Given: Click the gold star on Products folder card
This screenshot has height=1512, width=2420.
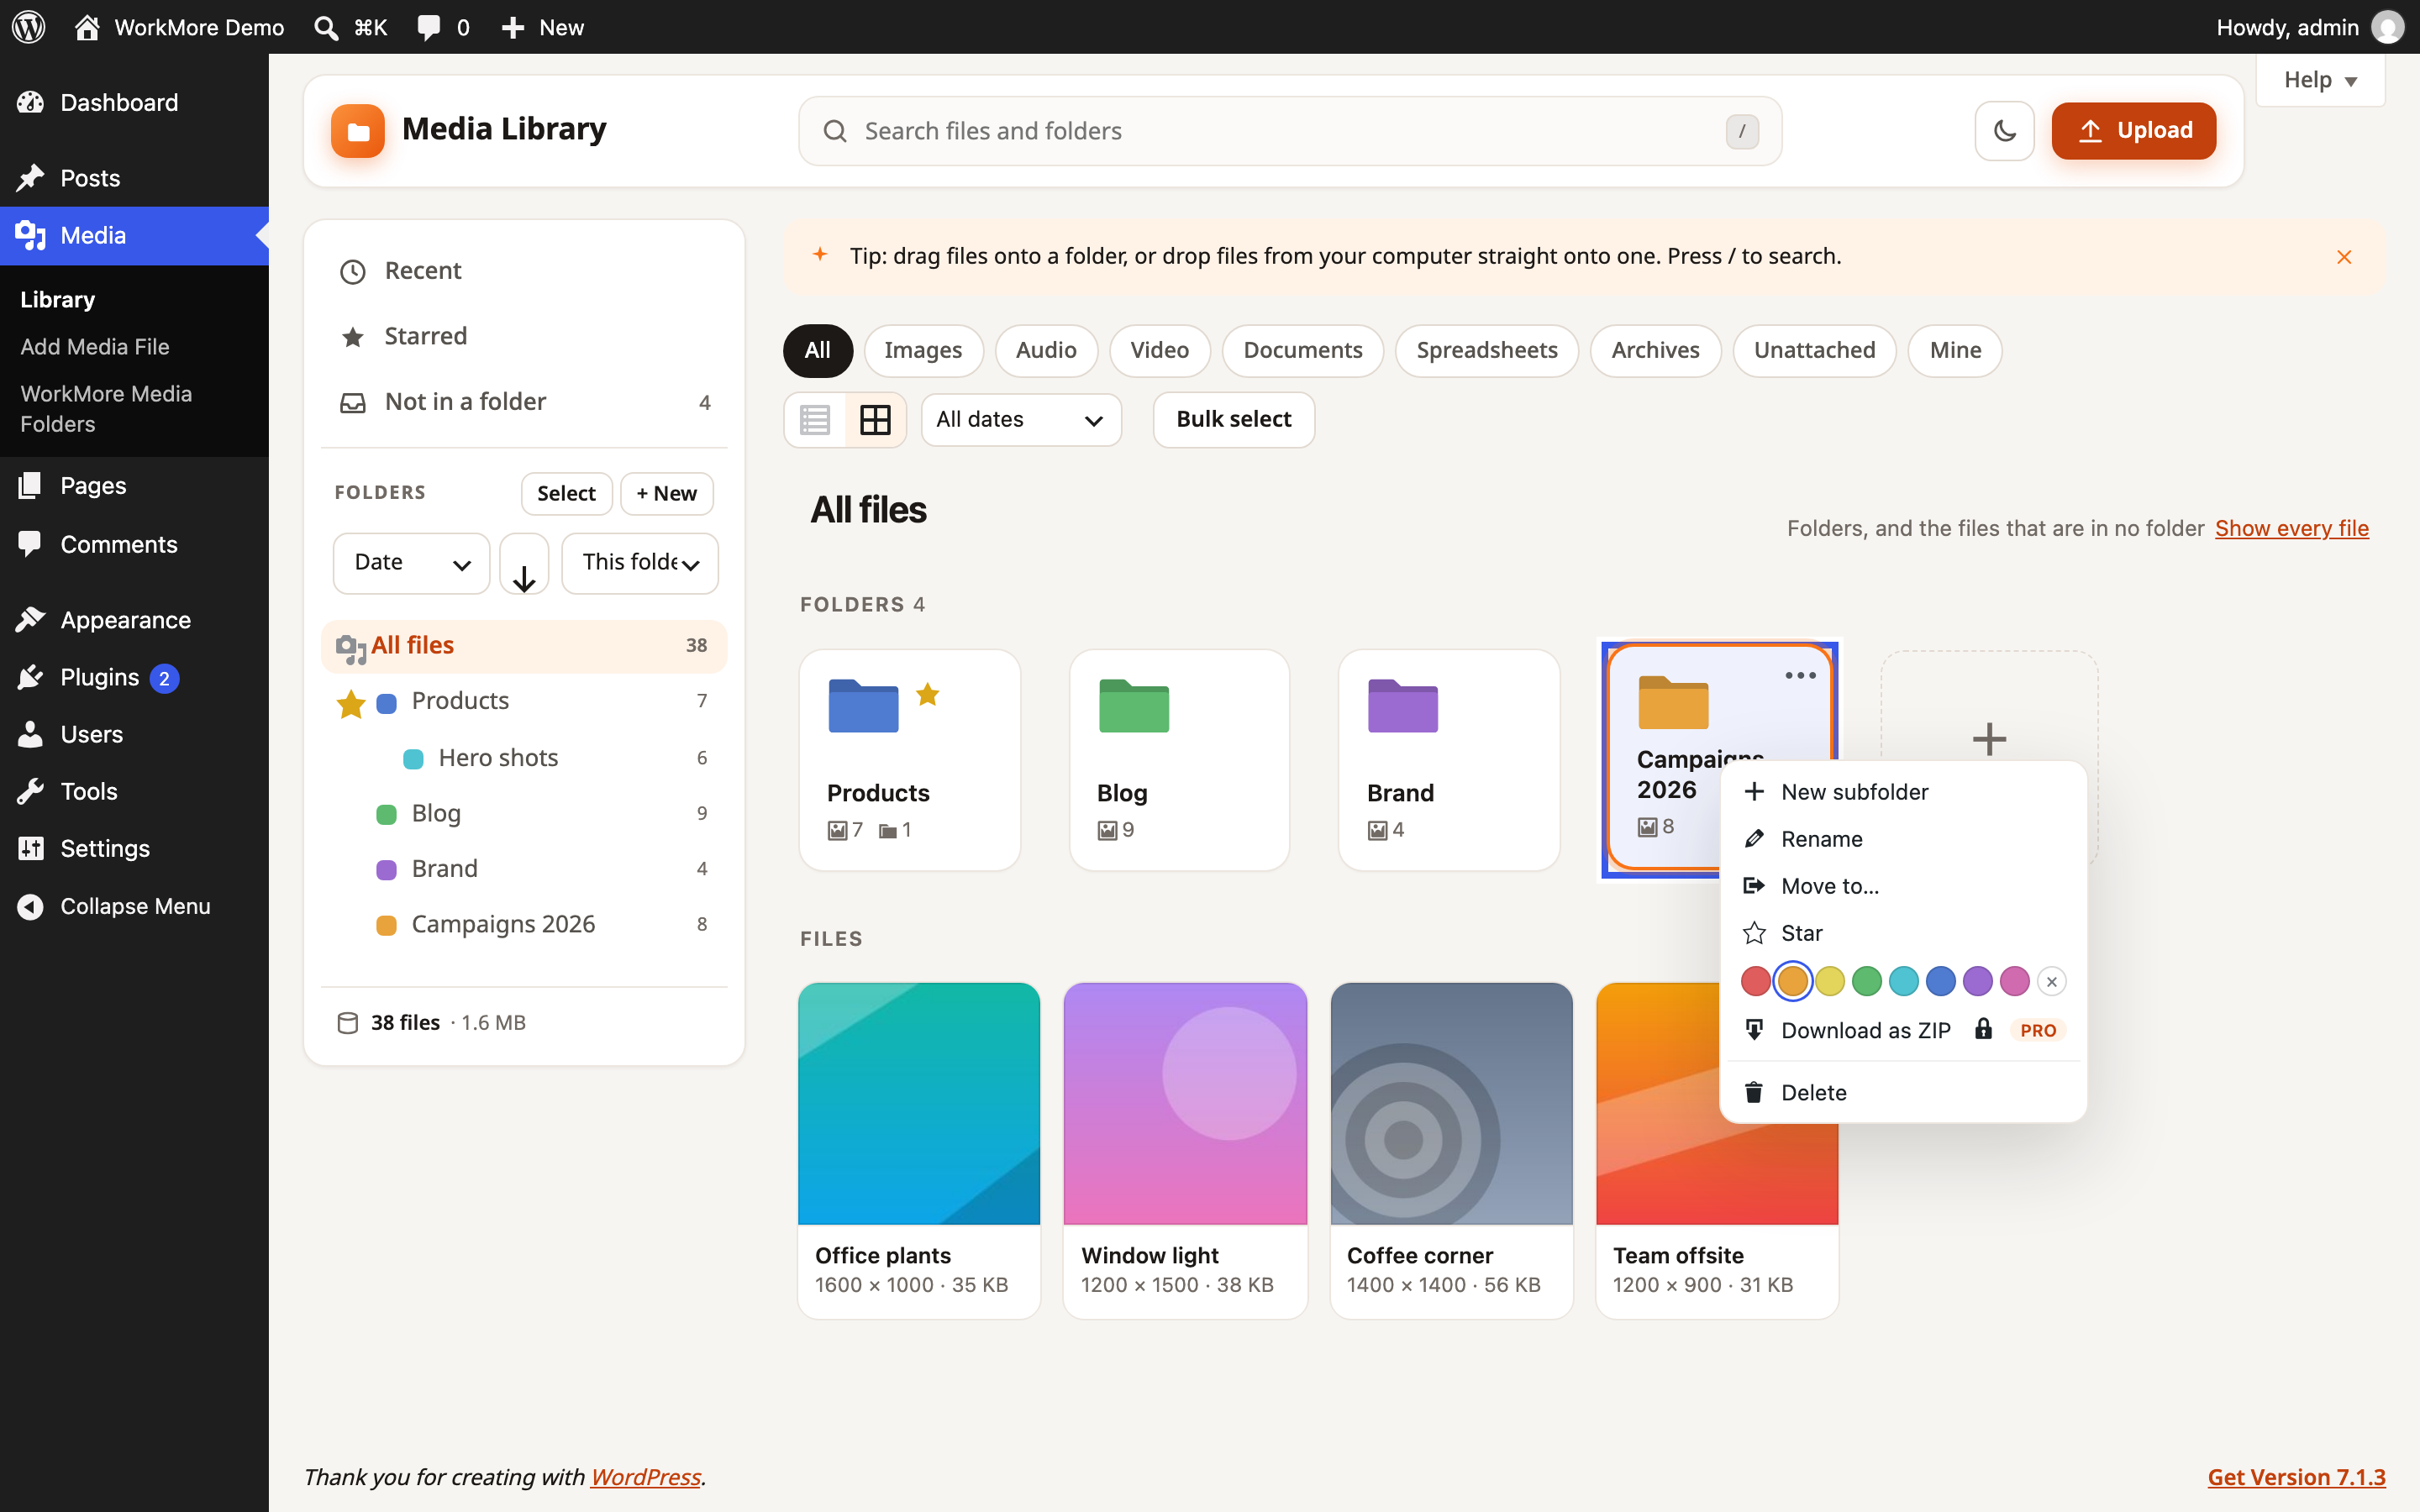Looking at the screenshot, I should pyautogui.click(x=928, y=694).
